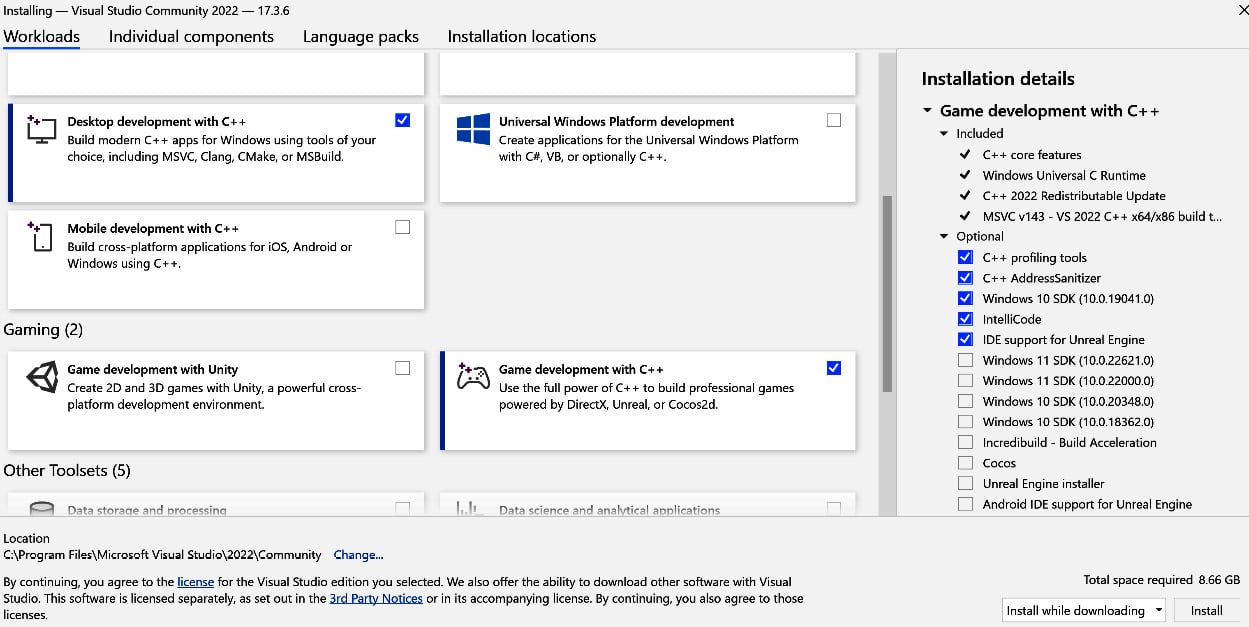Click the Gaming (2) section heading

pos(43,329)
